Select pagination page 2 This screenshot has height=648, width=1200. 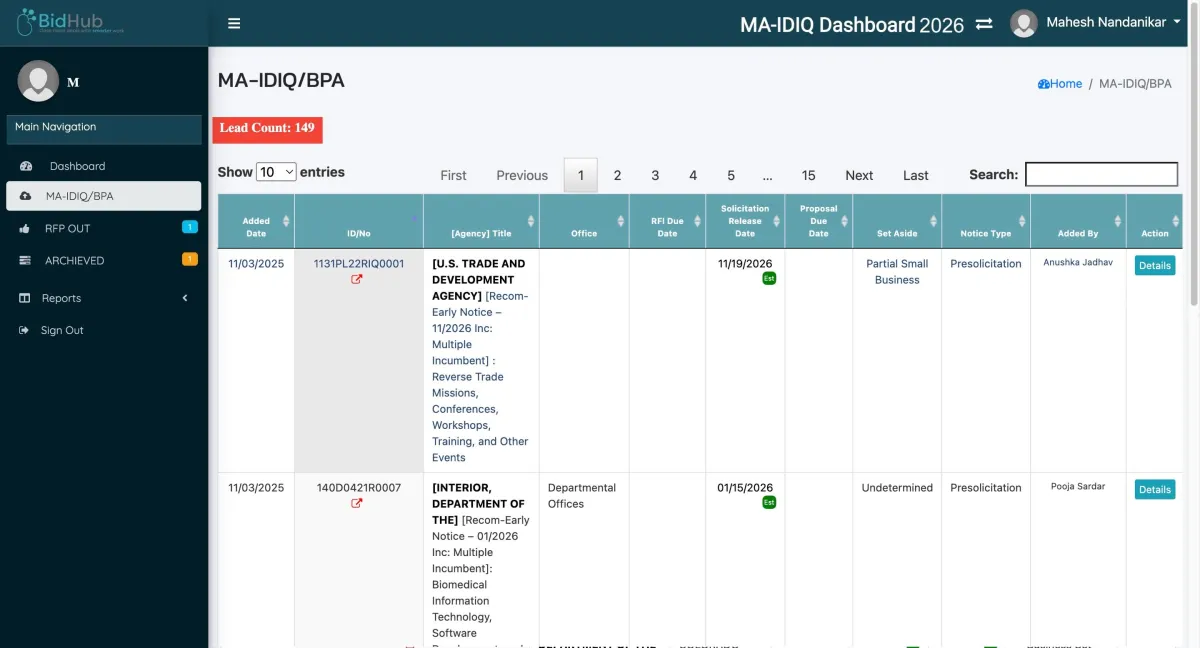[x=617, y=175]
